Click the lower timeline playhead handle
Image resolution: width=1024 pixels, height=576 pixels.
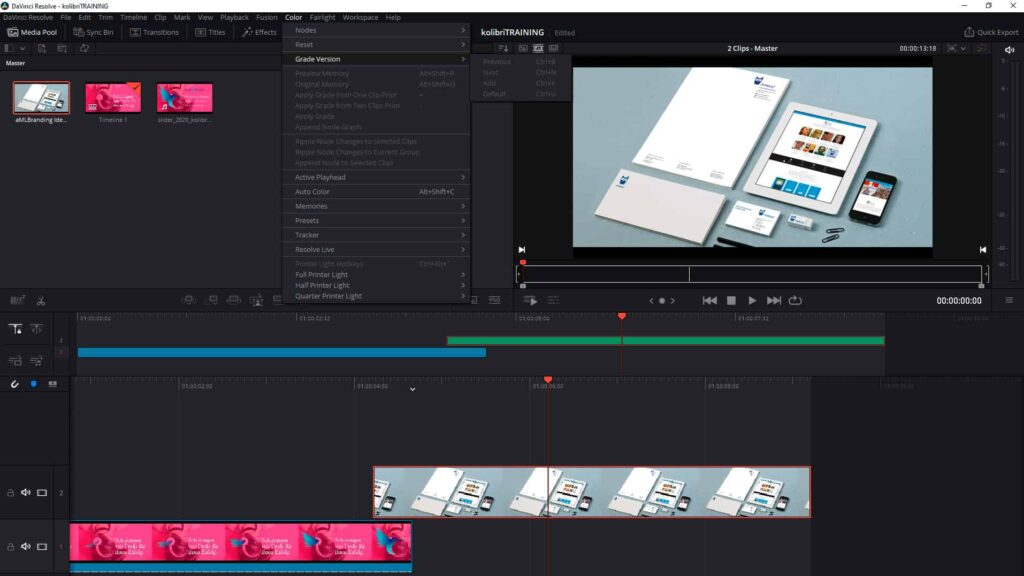click(x=548, y=379)
